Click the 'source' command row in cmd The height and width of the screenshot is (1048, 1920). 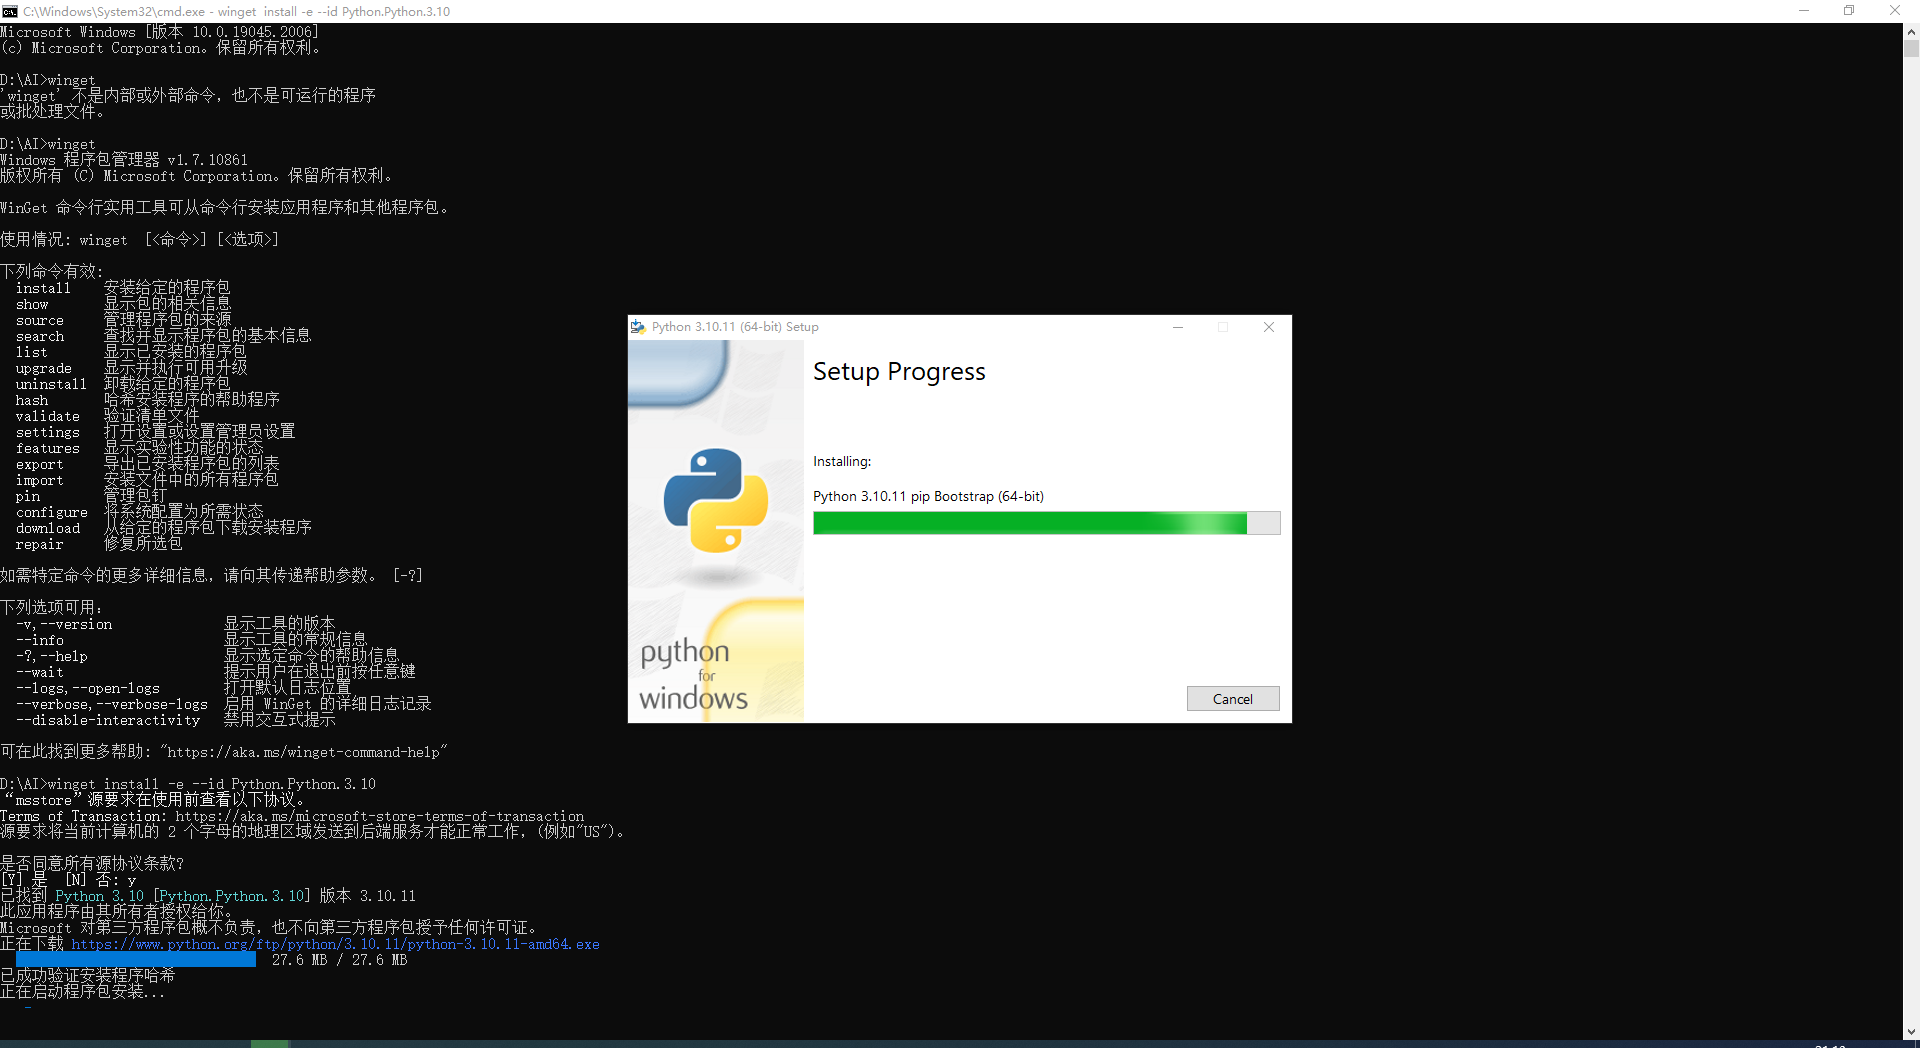click(123, 320)
